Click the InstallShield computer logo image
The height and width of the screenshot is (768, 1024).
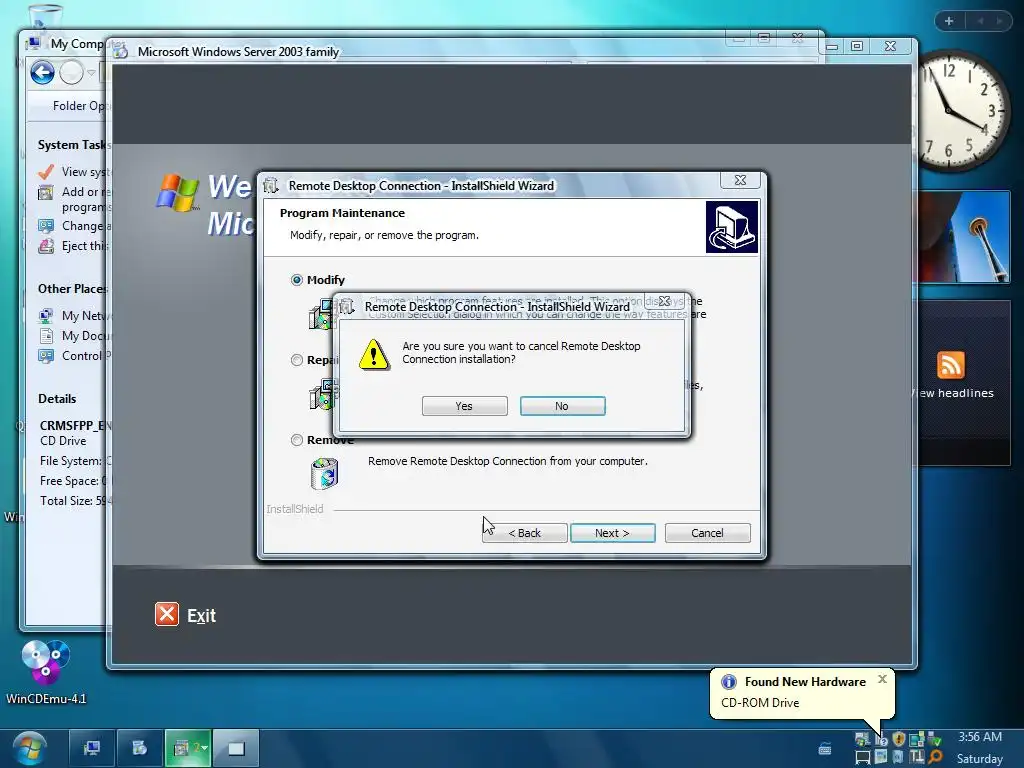pyautogui.click(x=731, y=227)
